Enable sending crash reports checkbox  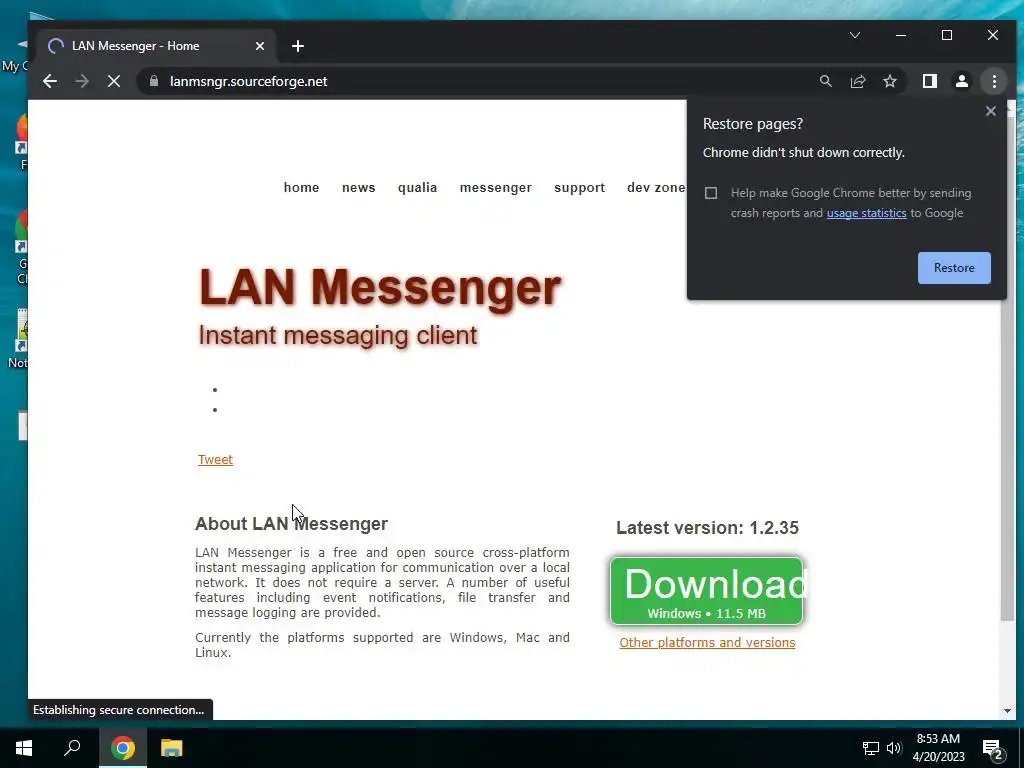point(711,193)
